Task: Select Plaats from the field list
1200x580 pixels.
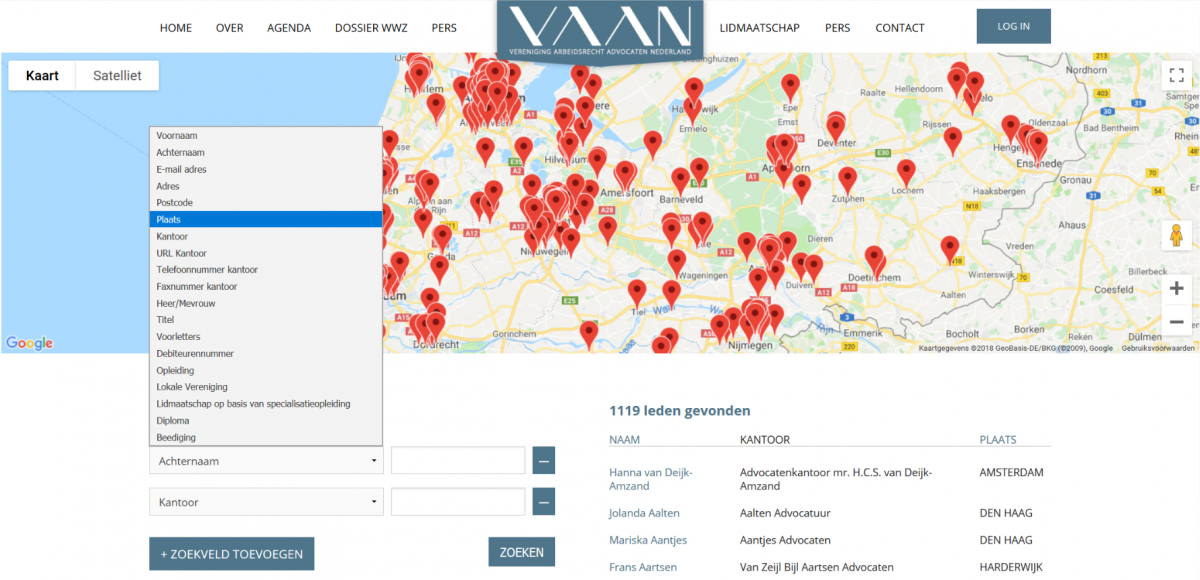Action: tap(265, 219)
